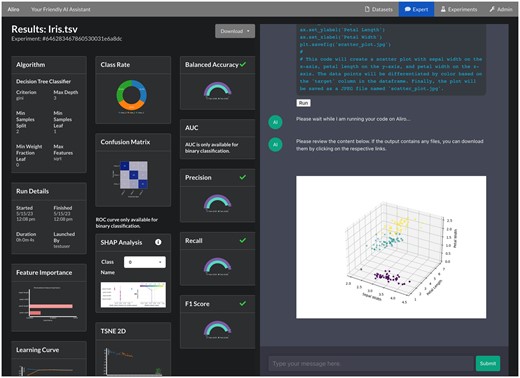Click the Algorithm panel header

(x=49, y=65)
